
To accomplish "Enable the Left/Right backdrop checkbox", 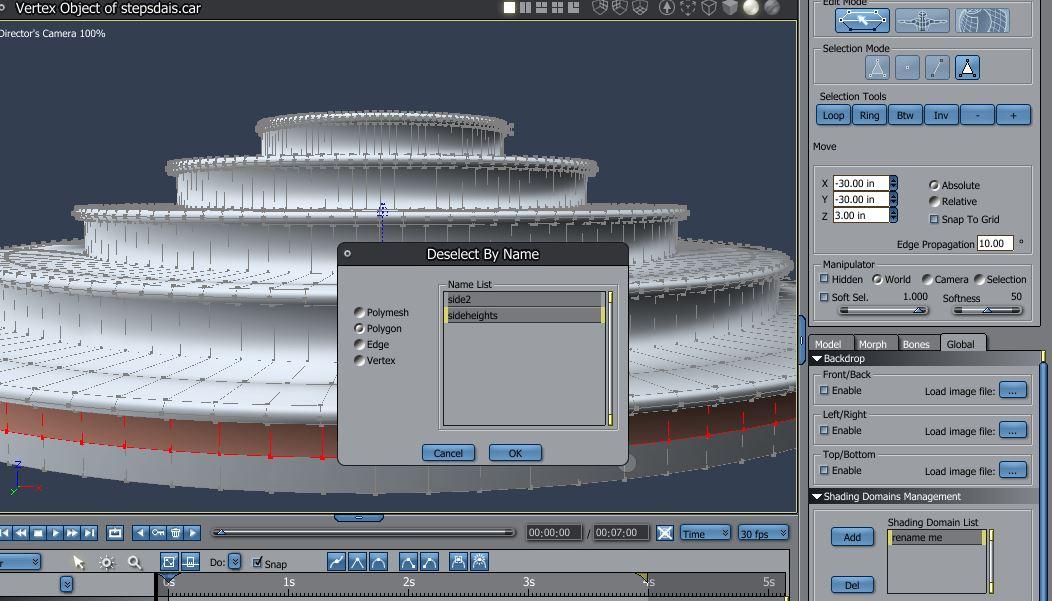I will pyautogui.click(x=825, y=430).
